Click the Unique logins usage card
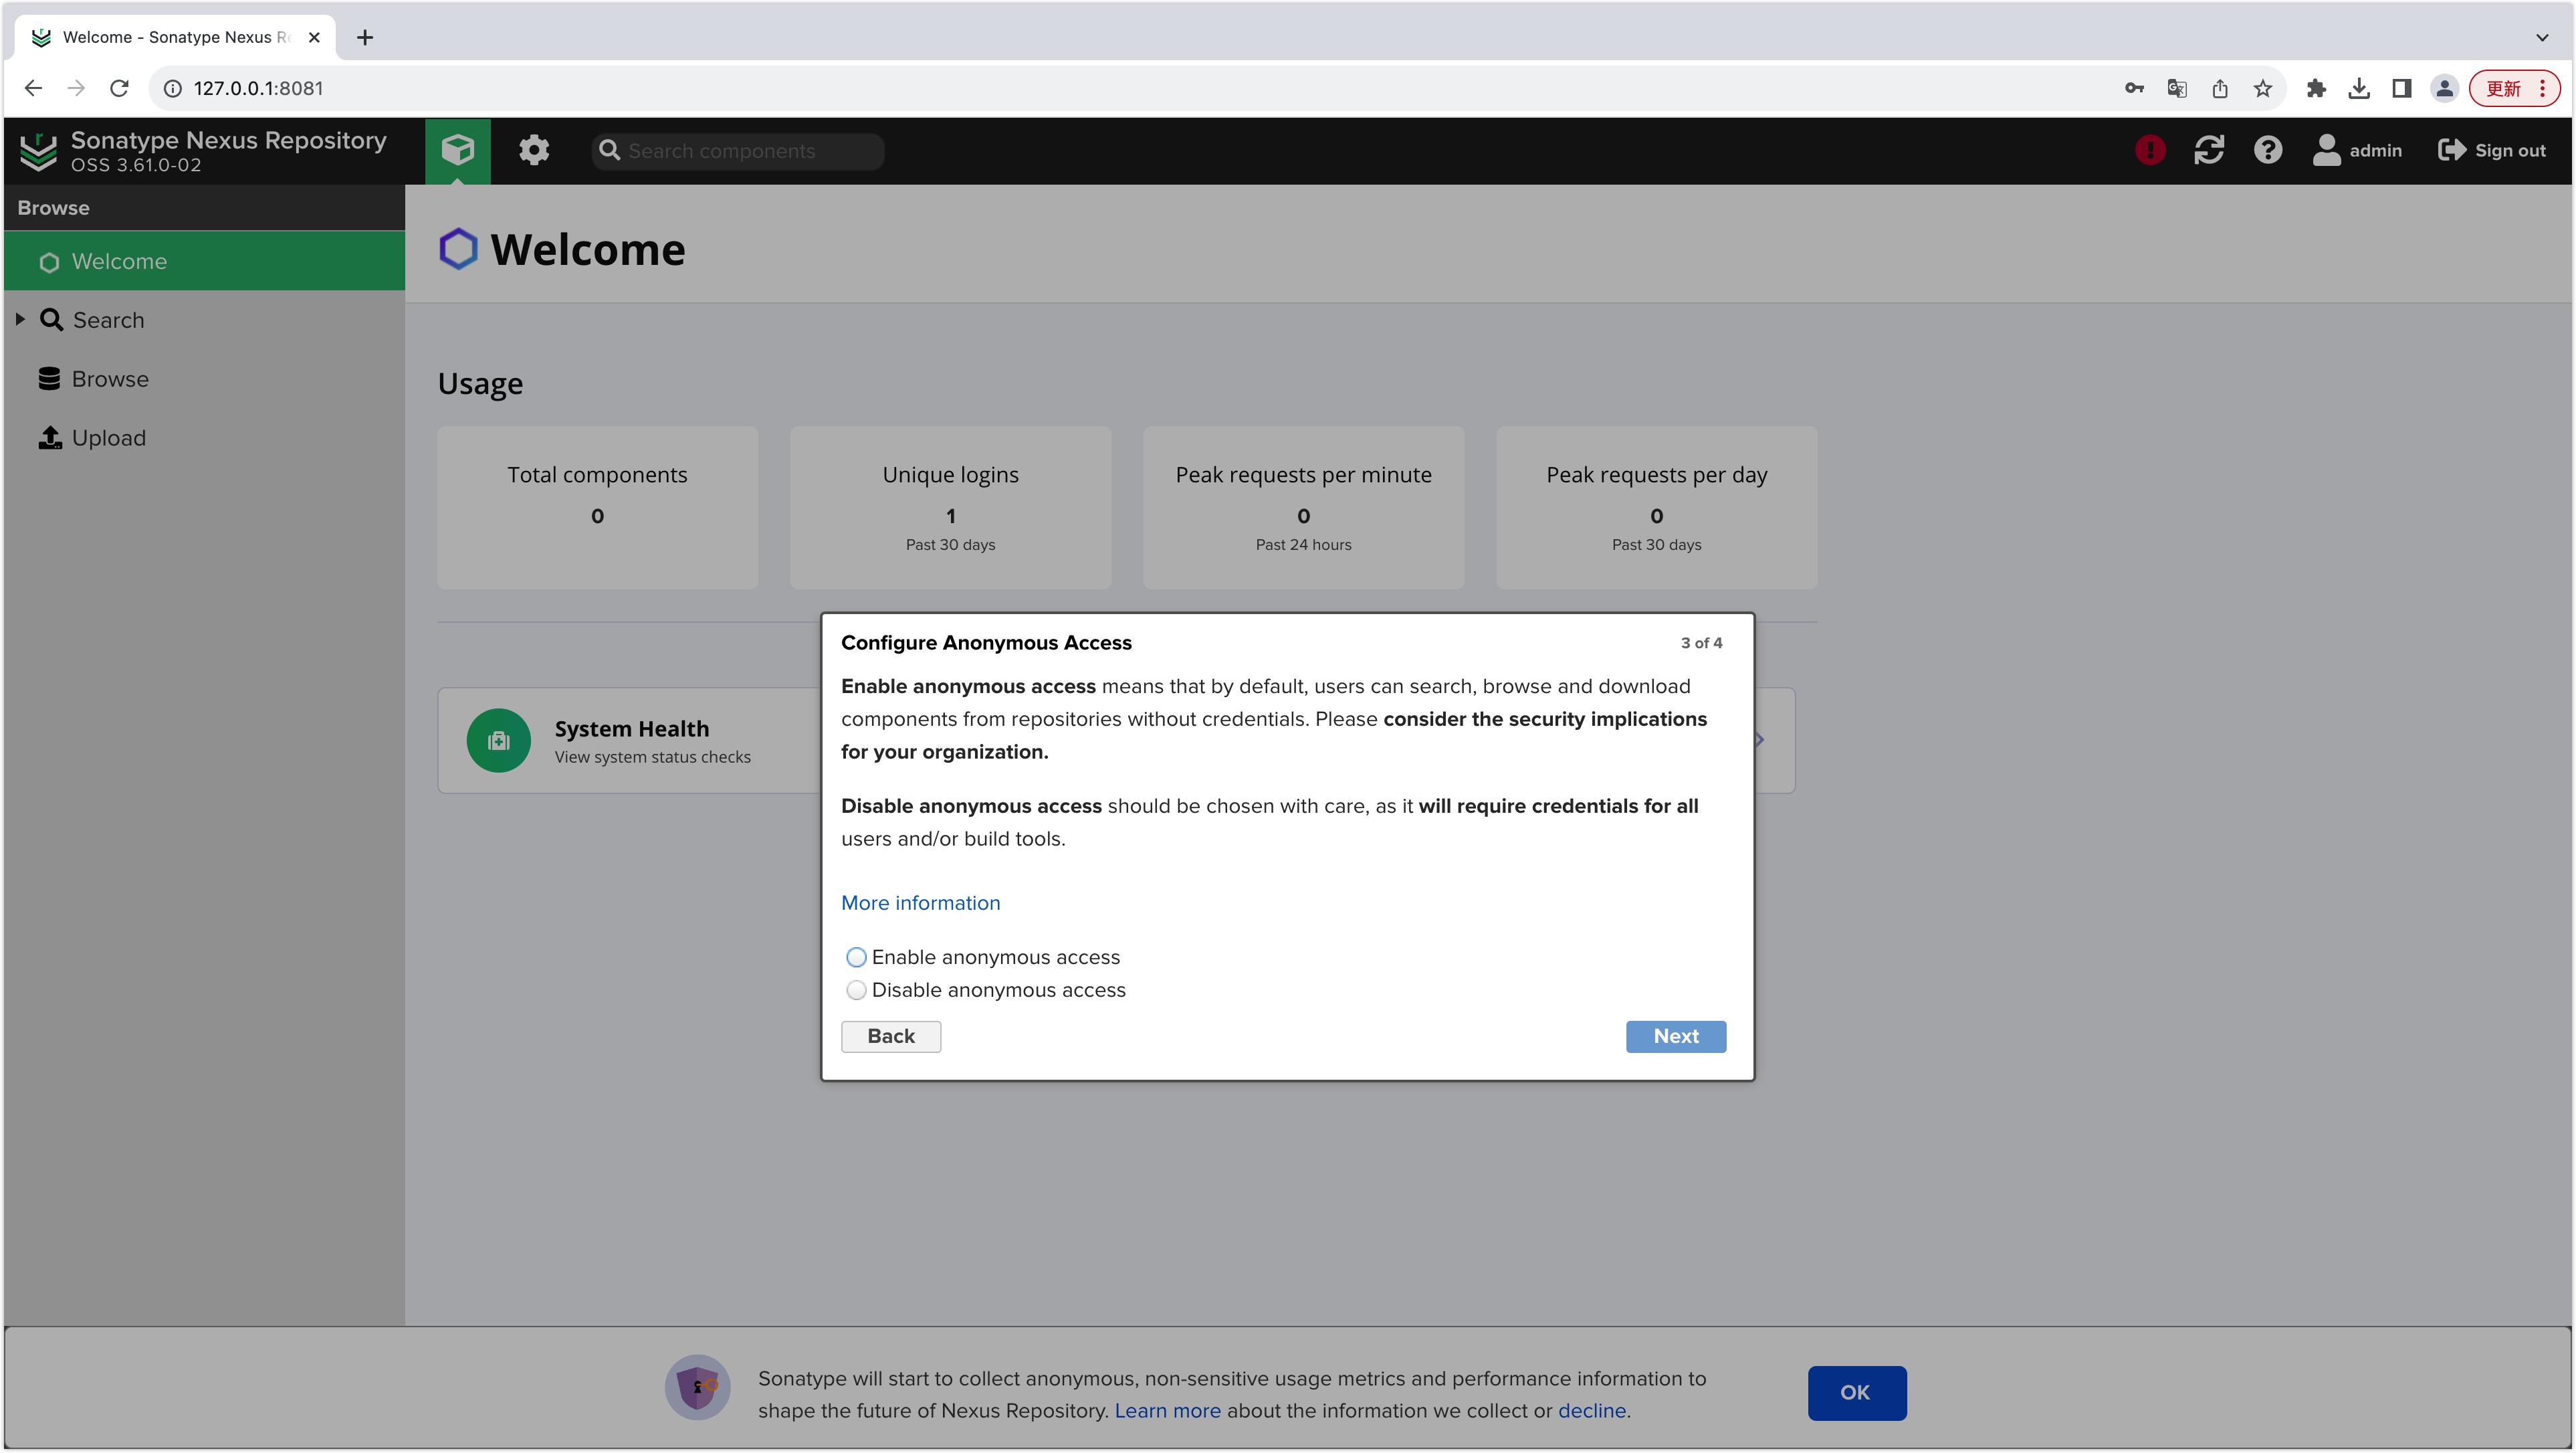Screen dimensions: 2576x1453 [950, 507]
